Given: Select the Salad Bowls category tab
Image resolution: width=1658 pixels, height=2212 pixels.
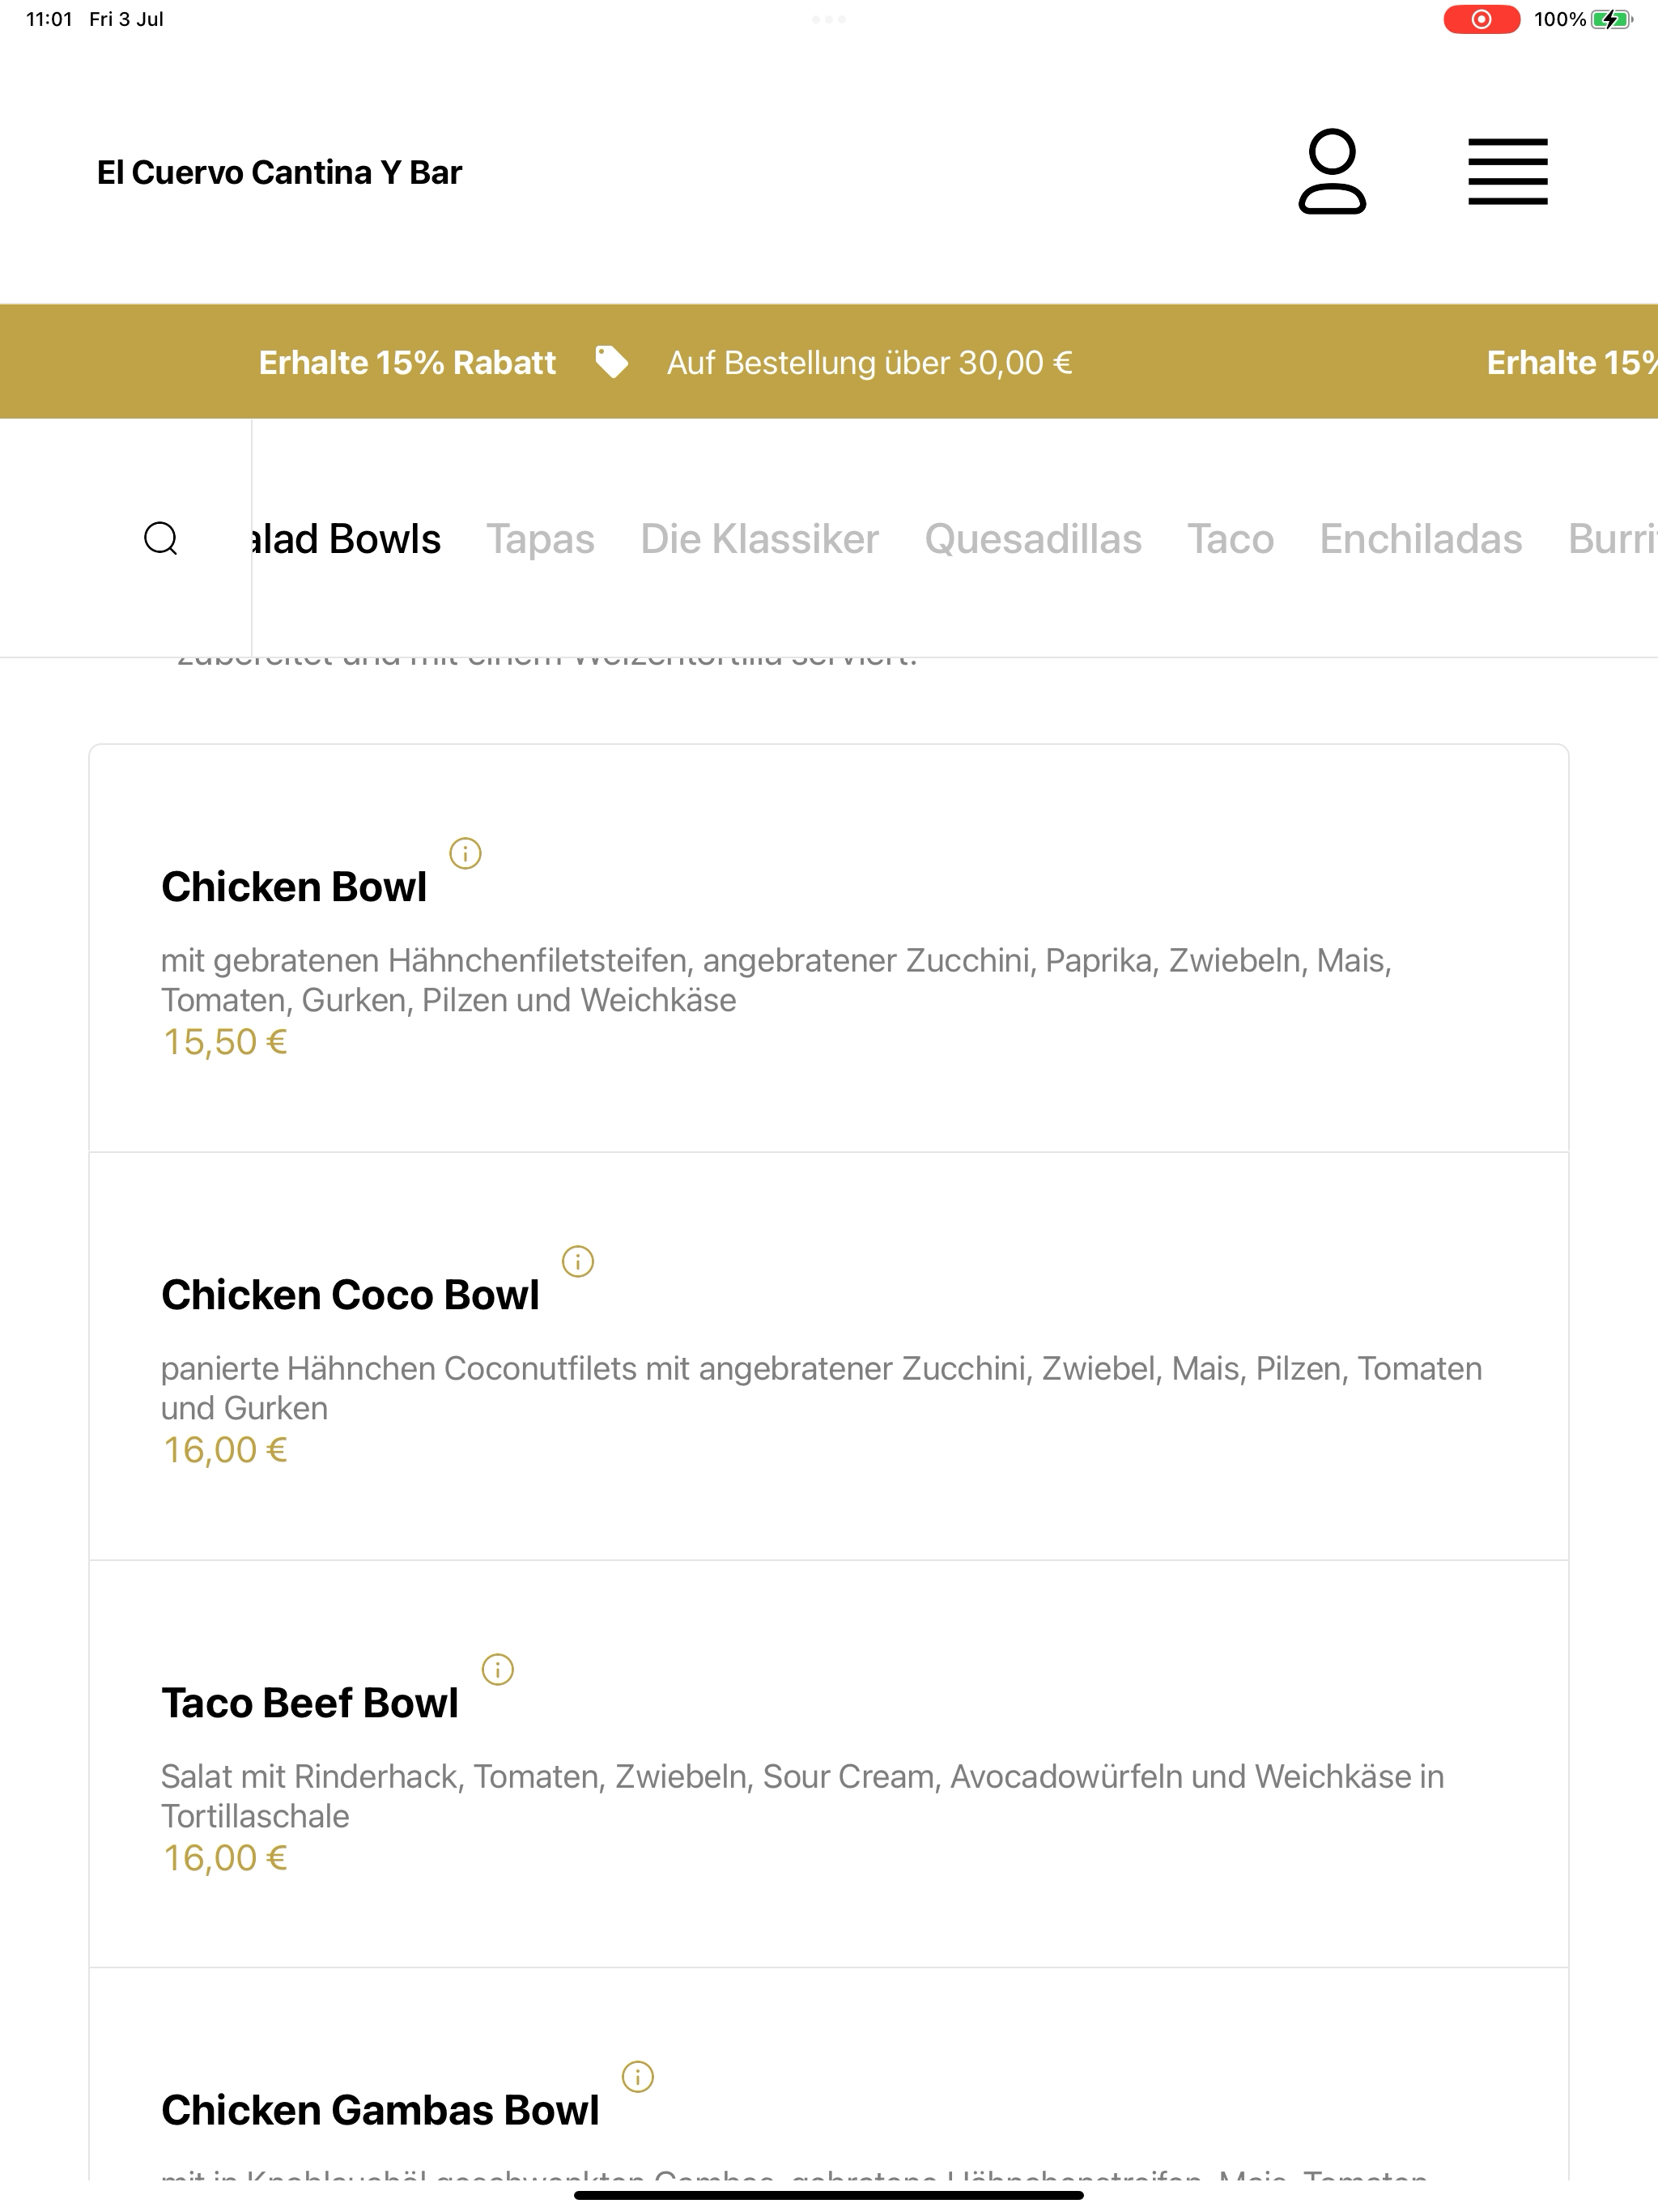Looking at the screenshot, I should pyautogui.click(x=346, y=538).
